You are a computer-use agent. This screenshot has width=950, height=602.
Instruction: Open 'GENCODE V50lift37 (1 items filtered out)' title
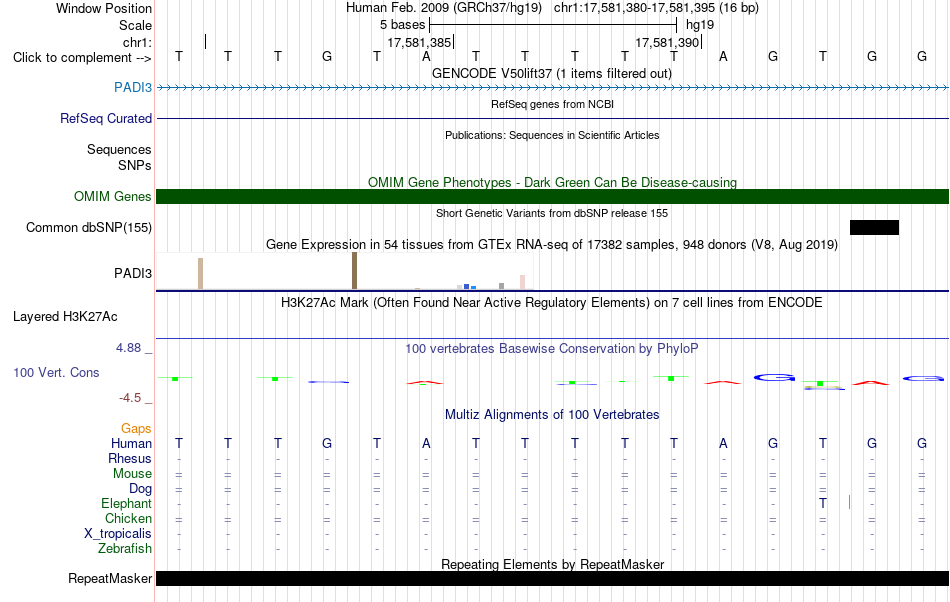click(x=551, y=73)
